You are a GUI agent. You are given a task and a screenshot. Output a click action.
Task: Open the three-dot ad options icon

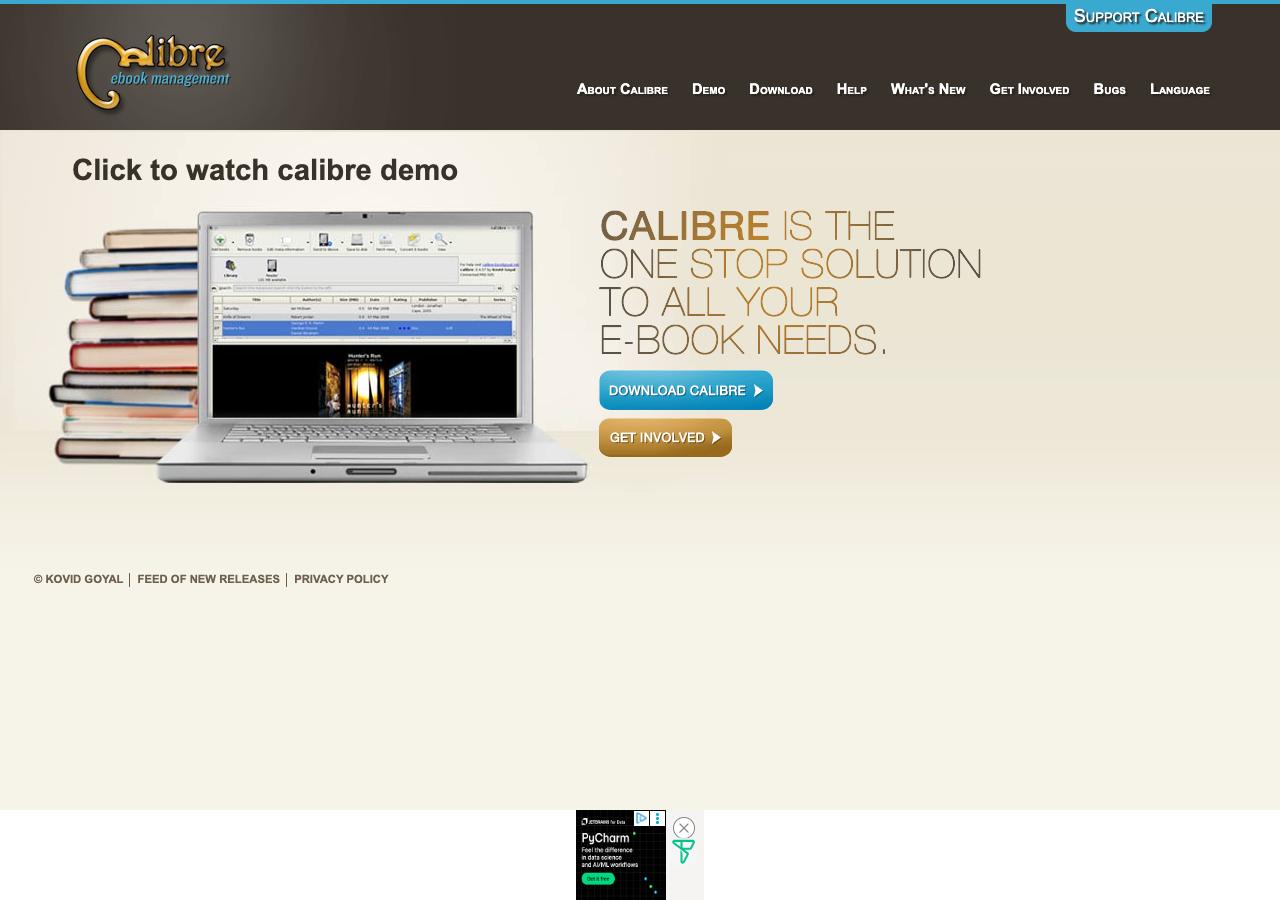pyautogui.click(x=657, y=817)
